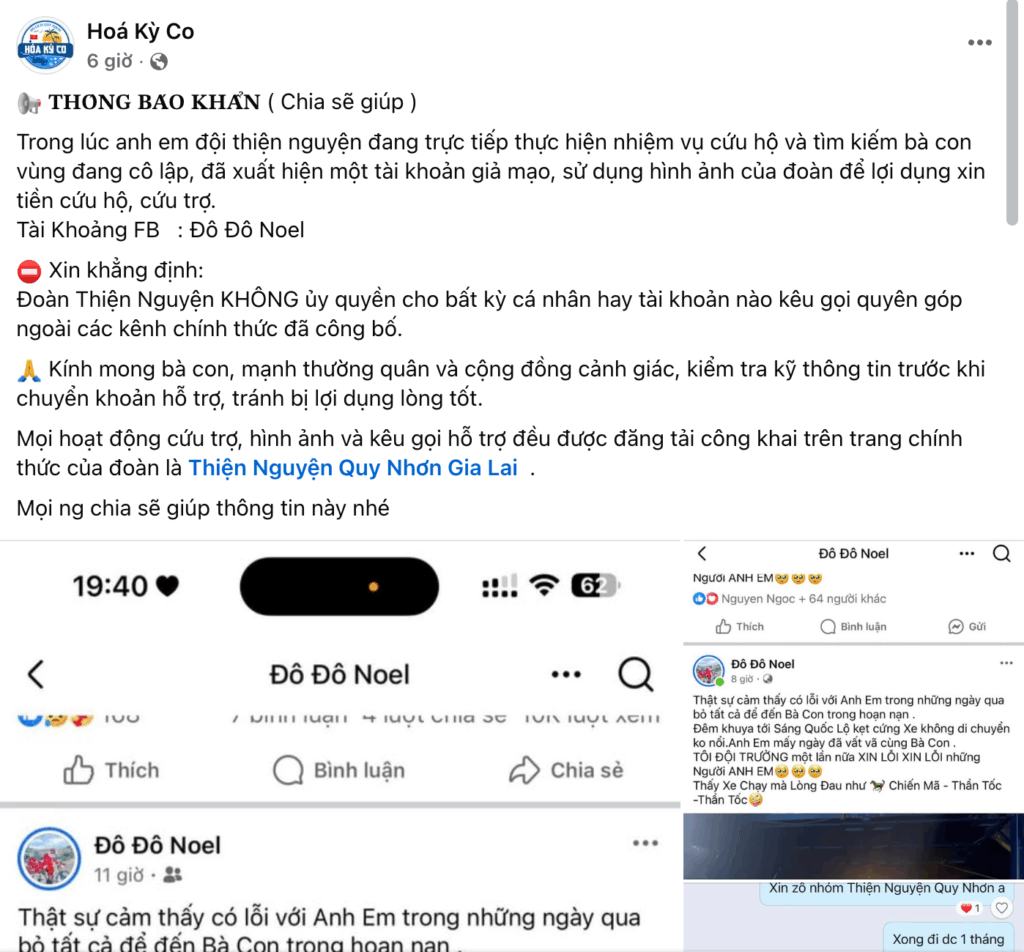Tap the Chia sẻ share button
This screenshot has width=1024, height=952.
pyautogui.click(x=566, y=770)
